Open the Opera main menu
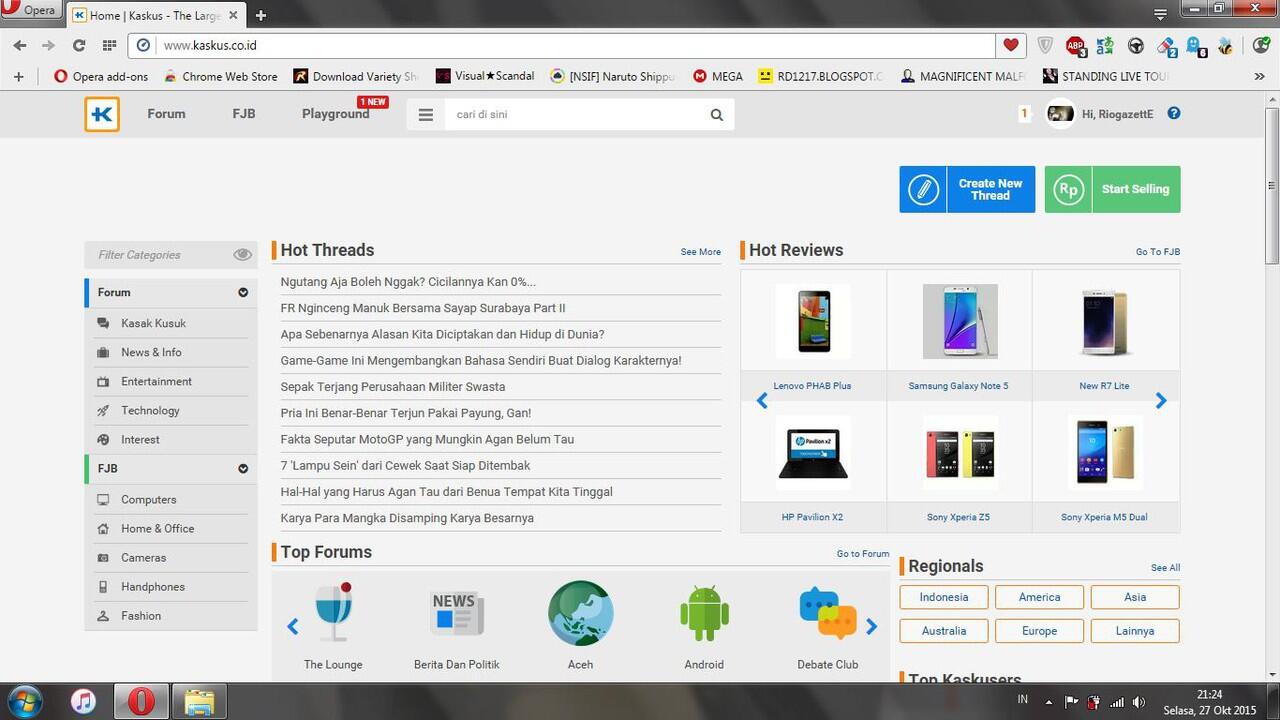This screenshot has height=720, width=1280. click(x=29, y=11)
